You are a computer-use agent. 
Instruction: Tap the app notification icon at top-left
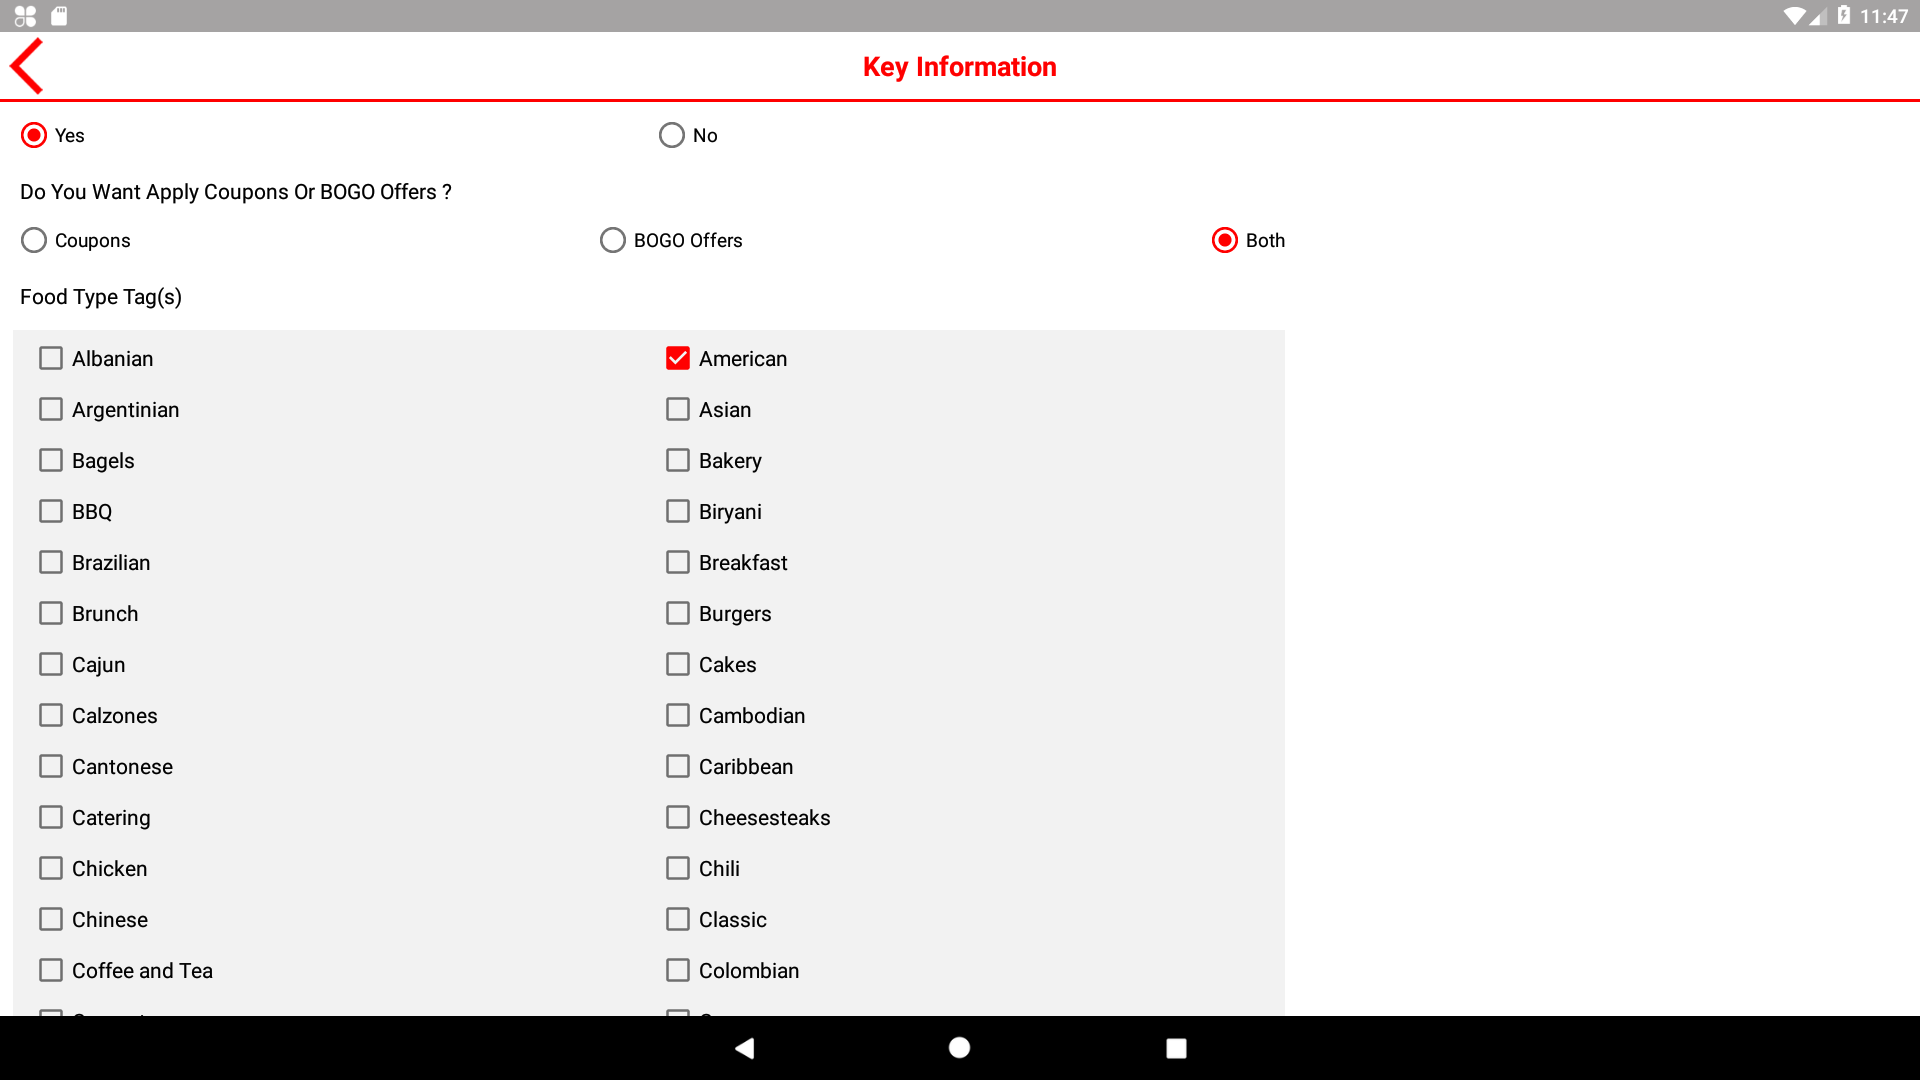click(x=25, y=16)
